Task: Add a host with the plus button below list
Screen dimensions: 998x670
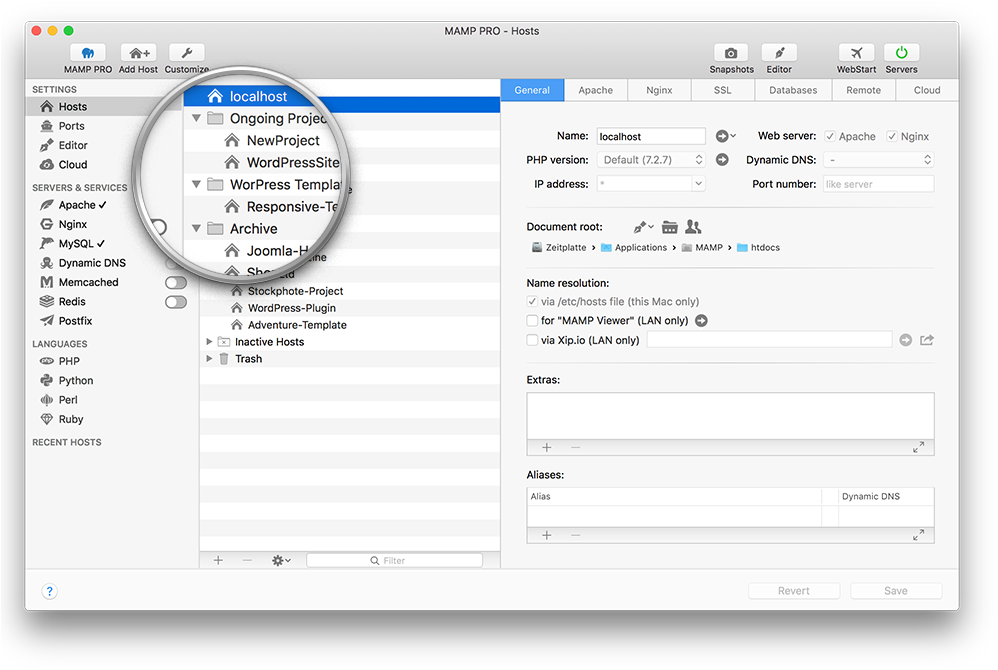Action: point(218,561)
